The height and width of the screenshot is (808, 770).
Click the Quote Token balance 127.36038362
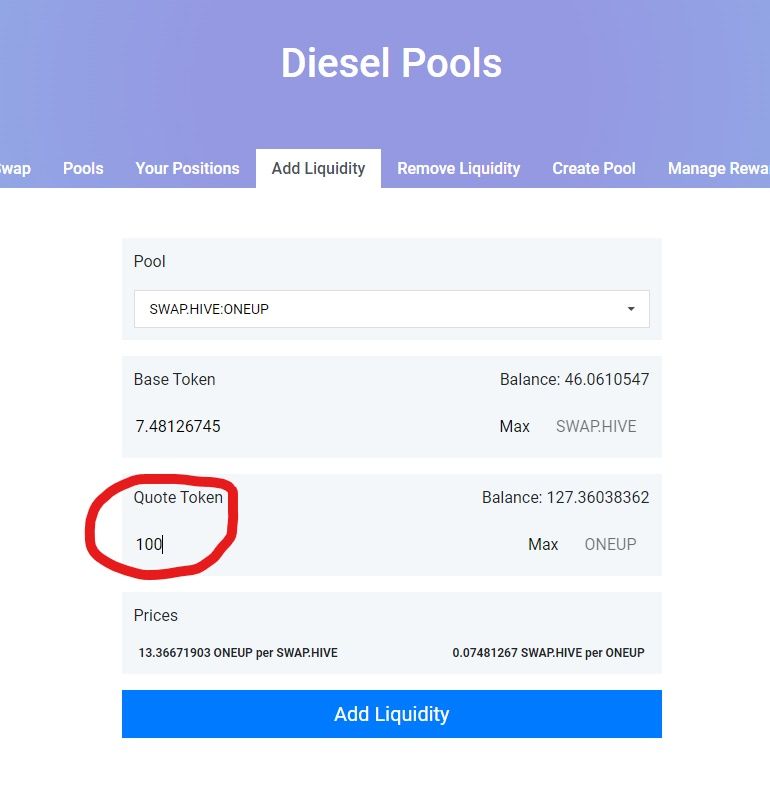(x=565, y=497)
